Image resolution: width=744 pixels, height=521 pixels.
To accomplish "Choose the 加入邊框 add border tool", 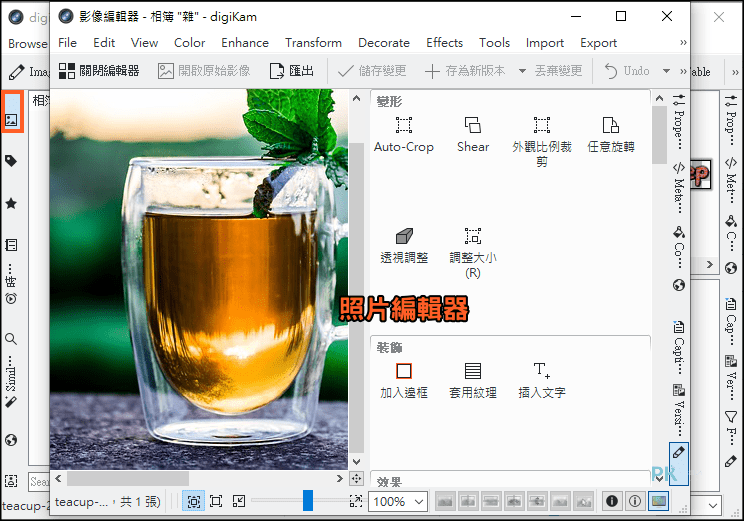I will pyautogui.click(x=404, y=381).
